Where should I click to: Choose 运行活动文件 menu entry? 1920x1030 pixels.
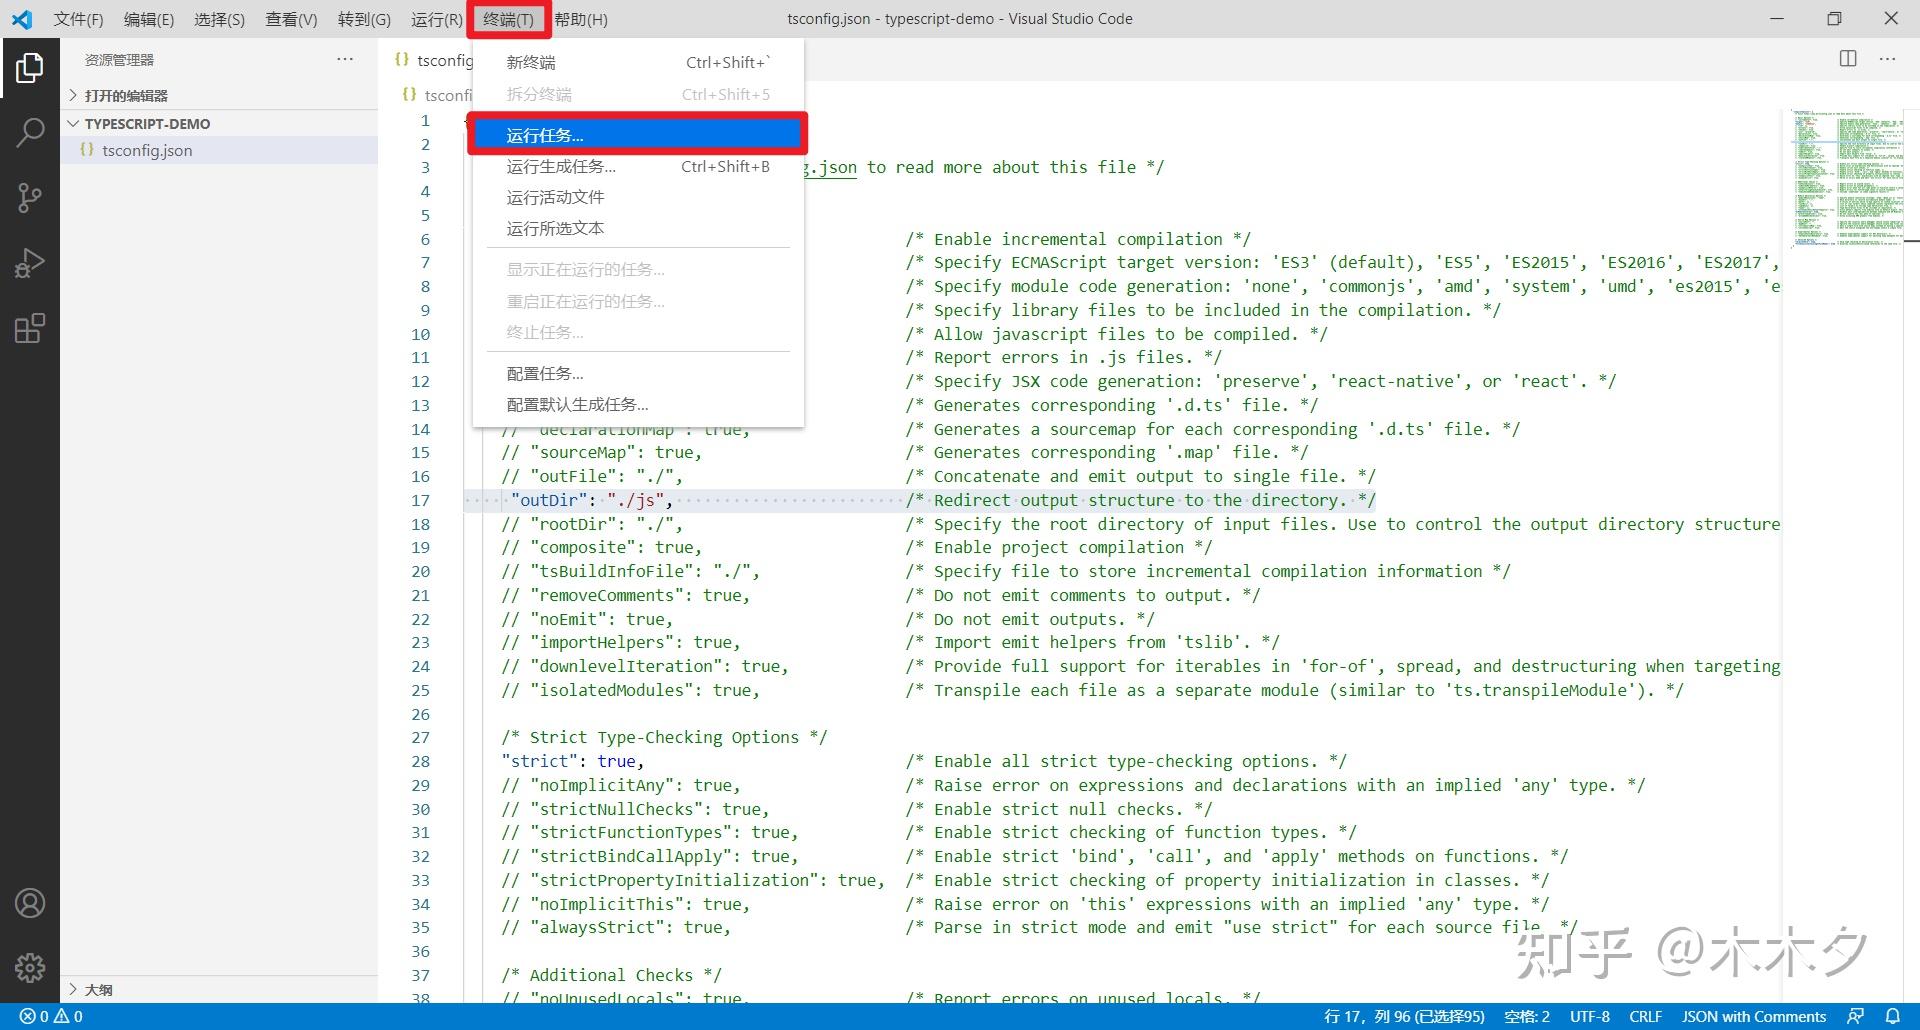point(638,197)
